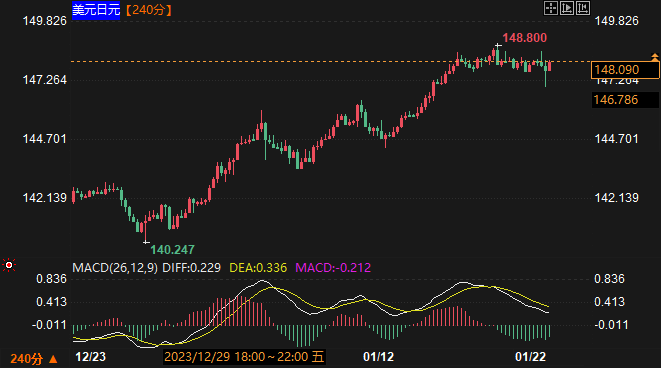This screenshot has width=661, height=368.
Task: Click the DIFF:0.229 indicator value
Action: pos(191,268)
